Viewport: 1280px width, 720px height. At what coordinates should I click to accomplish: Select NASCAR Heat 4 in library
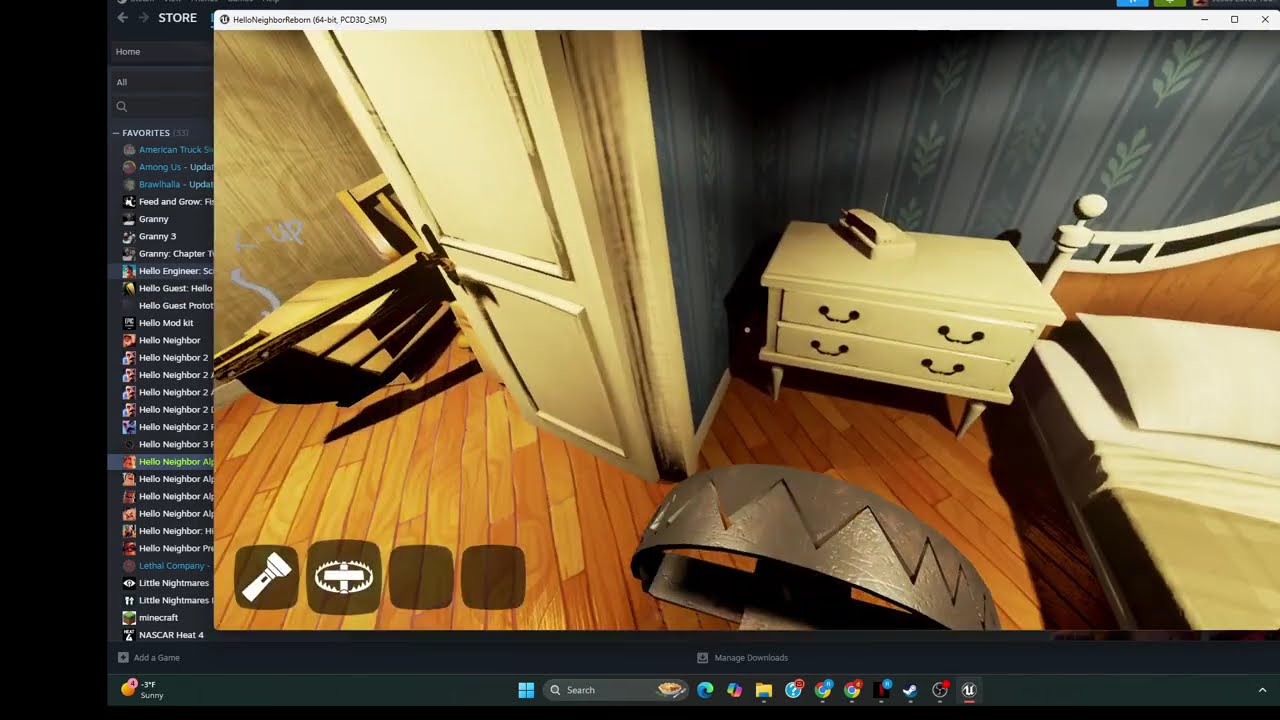(x=171, y=635)
